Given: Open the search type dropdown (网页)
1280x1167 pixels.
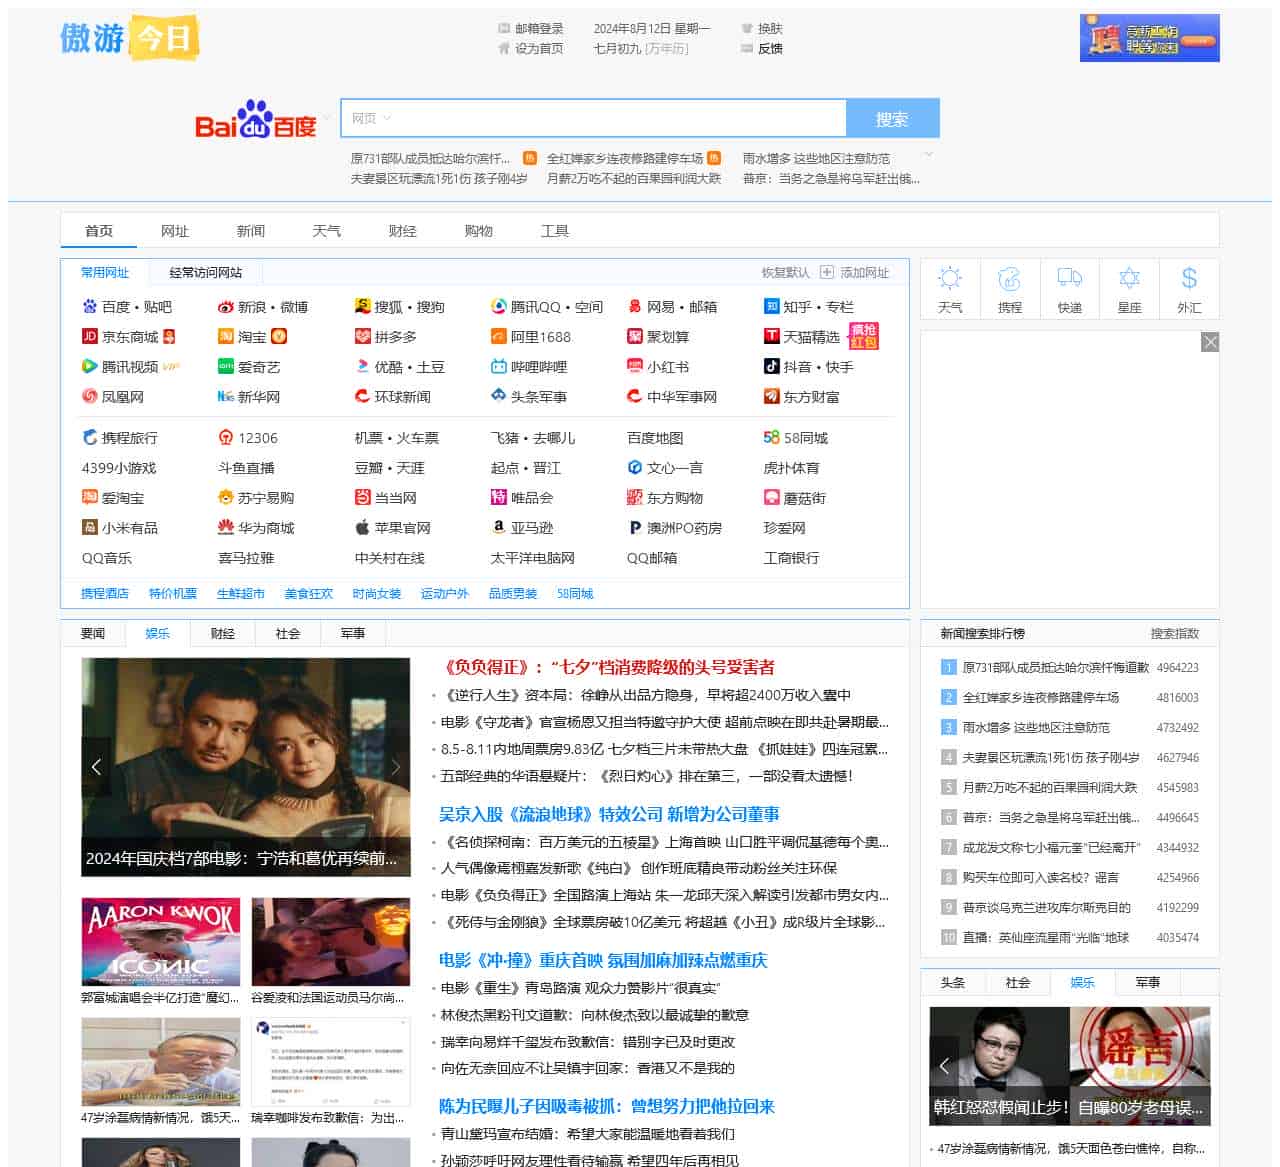Looking at the screenshot, I should pos(371,118).
